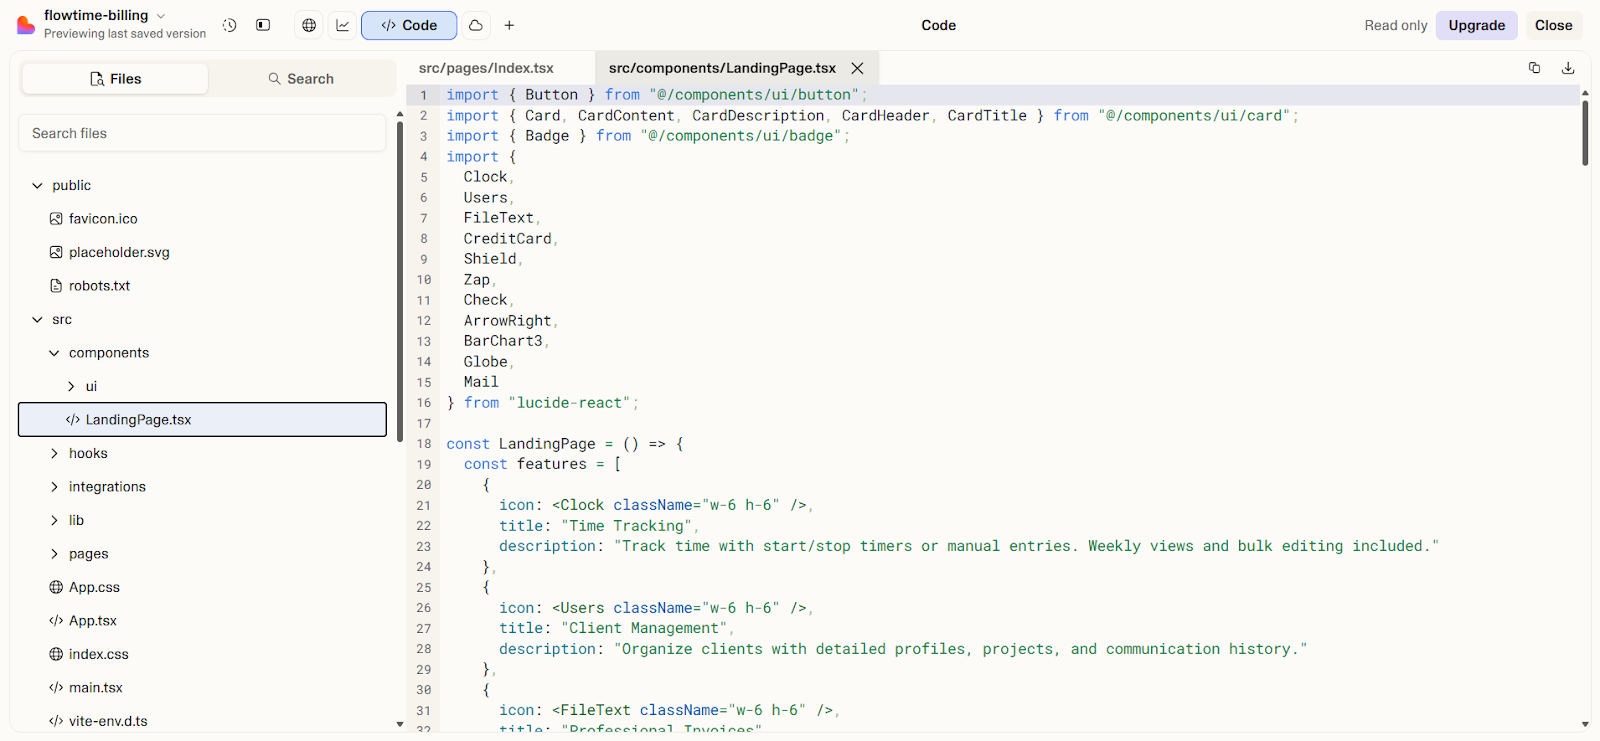The width and height of the screenshot is (1600, 741).
Task: Click line number 18 in the gutter
Action: click(424, 444)
